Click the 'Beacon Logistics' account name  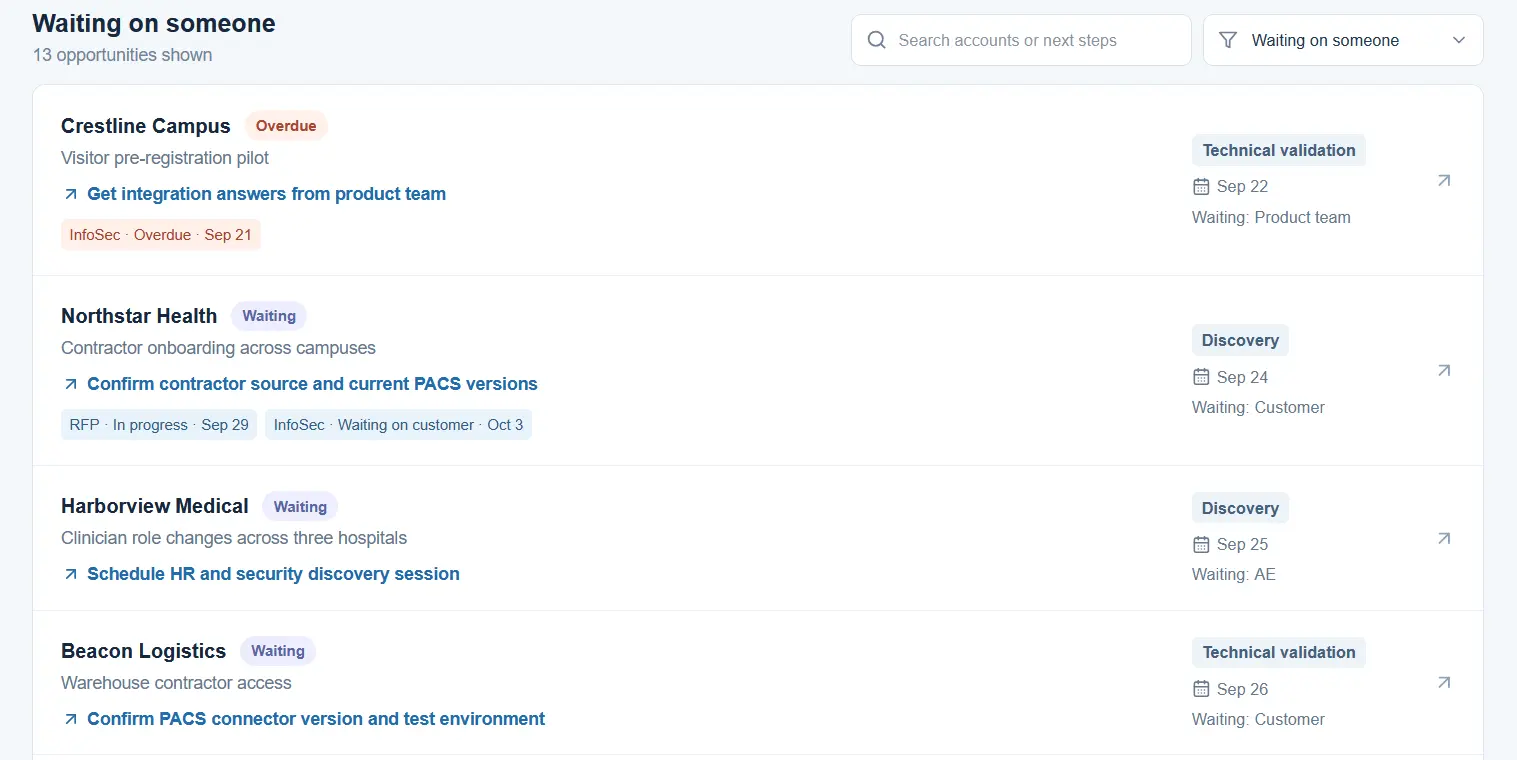144,651
